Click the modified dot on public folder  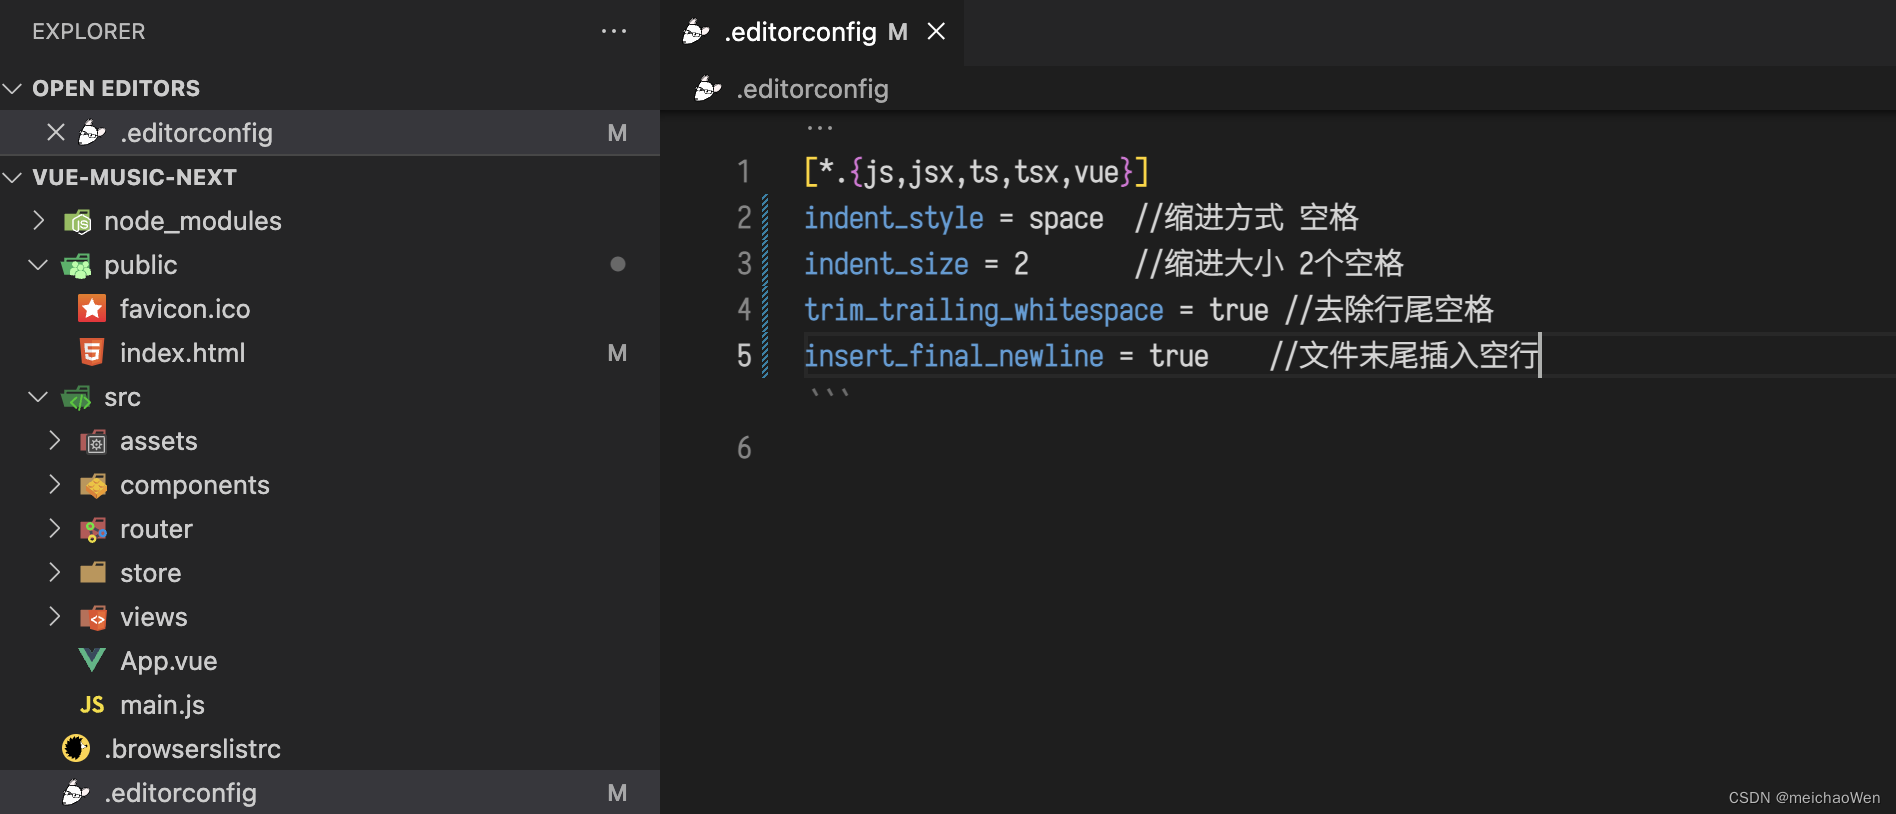coord(618,264)
